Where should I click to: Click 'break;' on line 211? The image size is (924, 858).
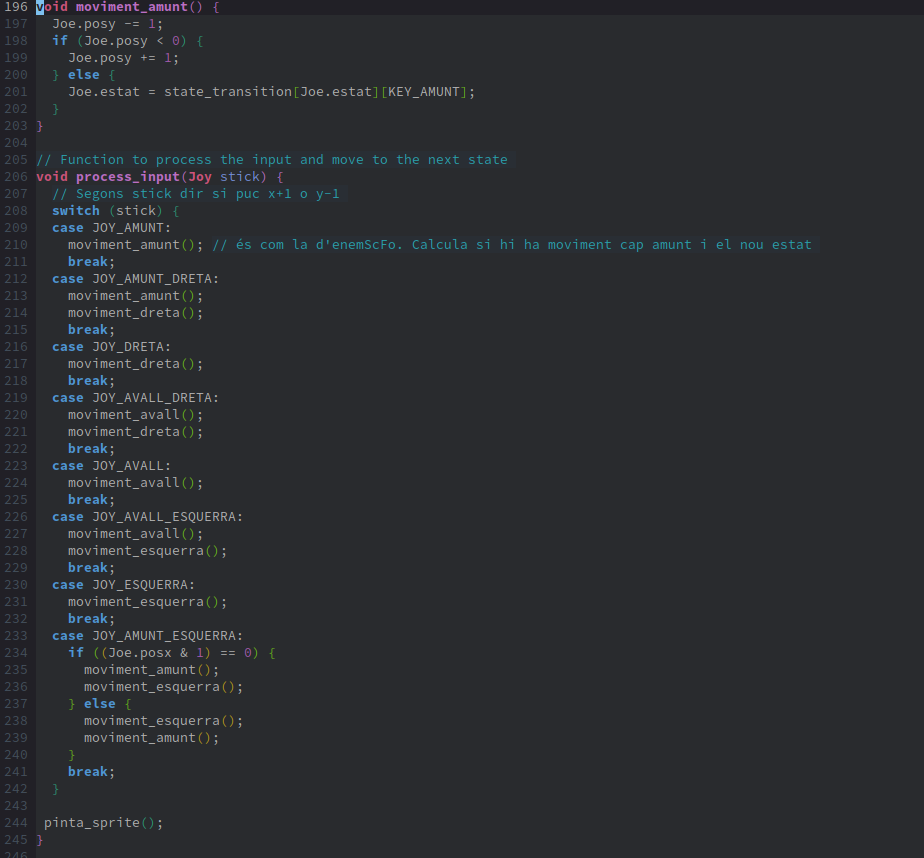click(x=91, y=262)
